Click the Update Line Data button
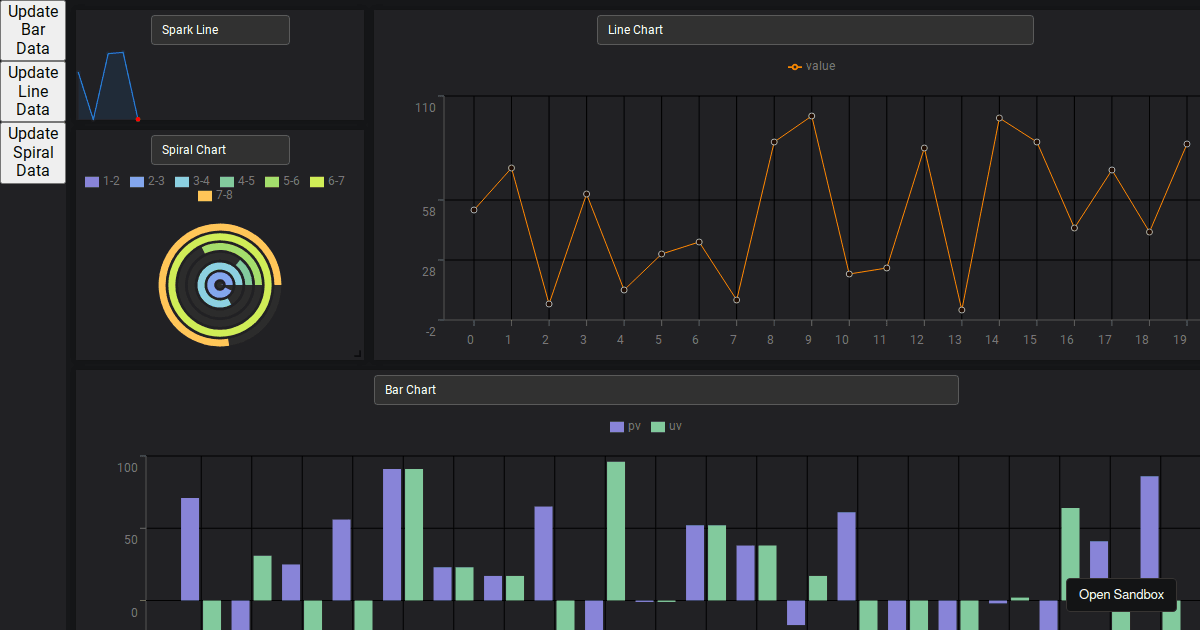The height and width of the screenshot is (630, 1200). point(33,91)
